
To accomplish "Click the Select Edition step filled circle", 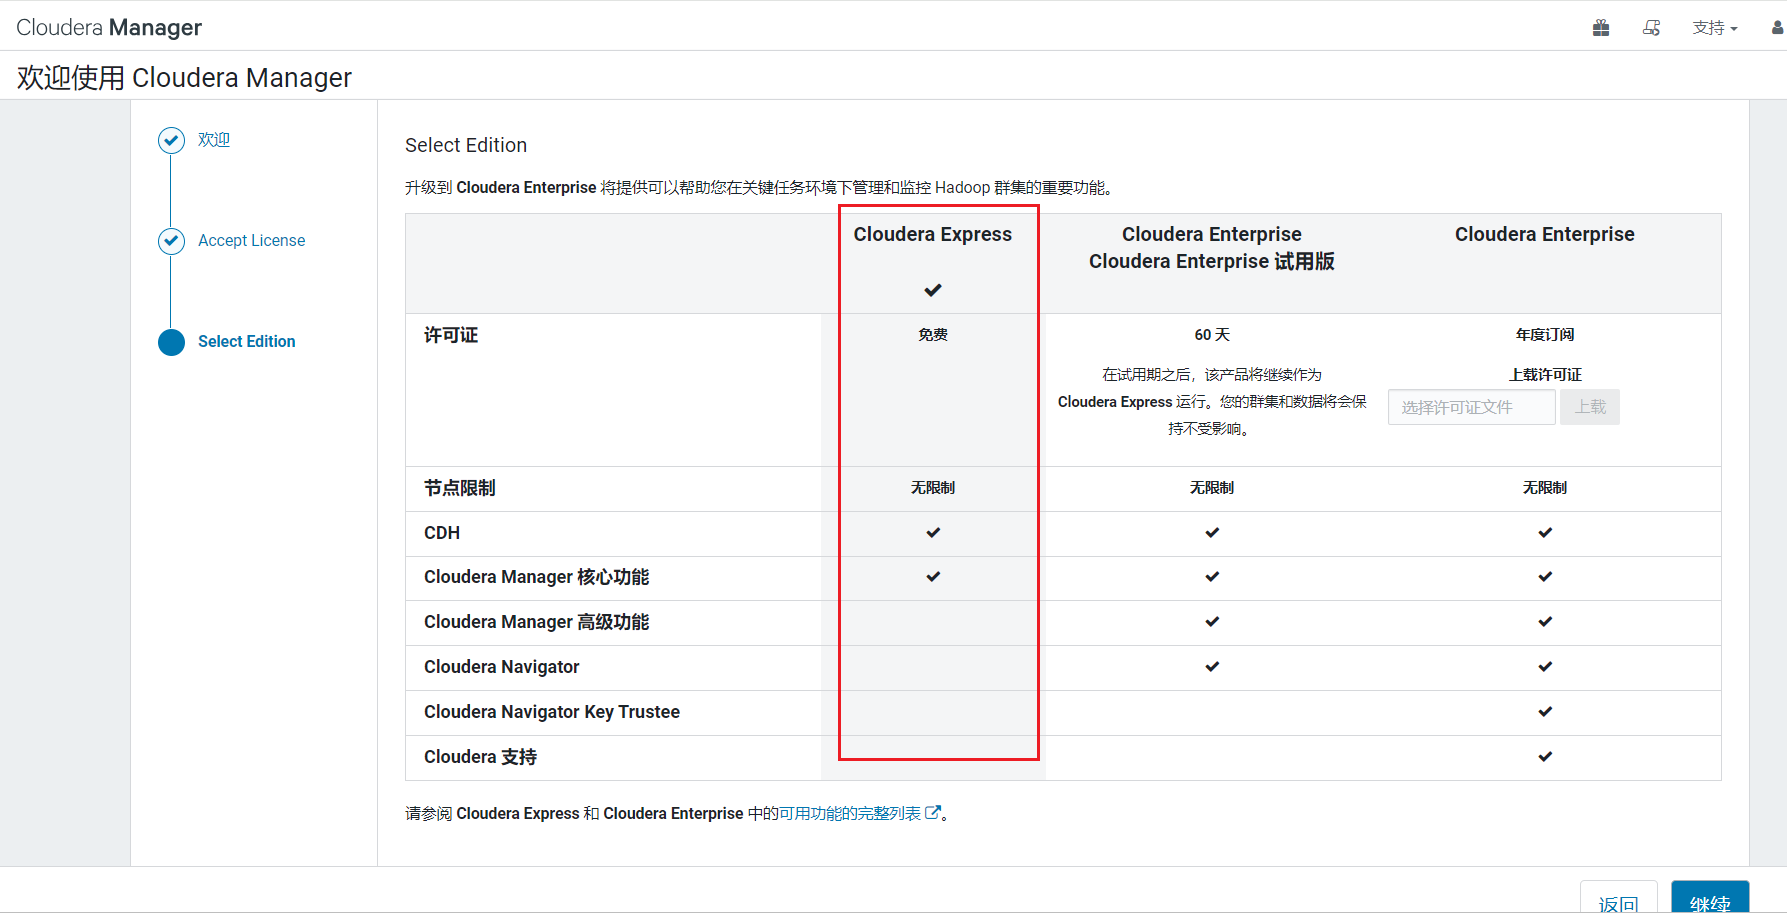I will pyautogui.click(x=171, y=342).
